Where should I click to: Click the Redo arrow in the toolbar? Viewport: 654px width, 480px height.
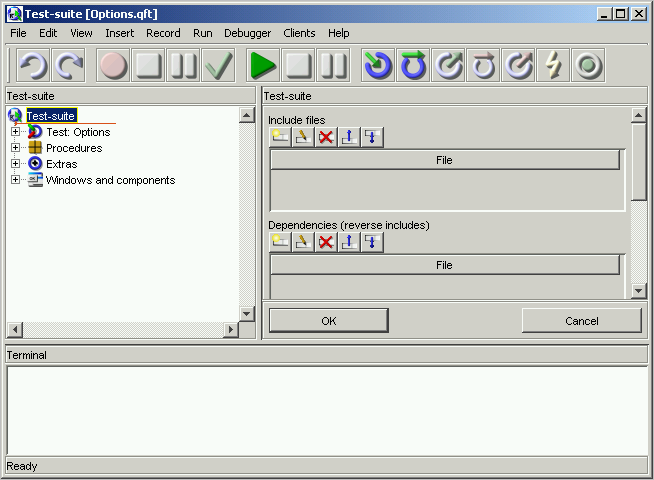click(68, 66)
